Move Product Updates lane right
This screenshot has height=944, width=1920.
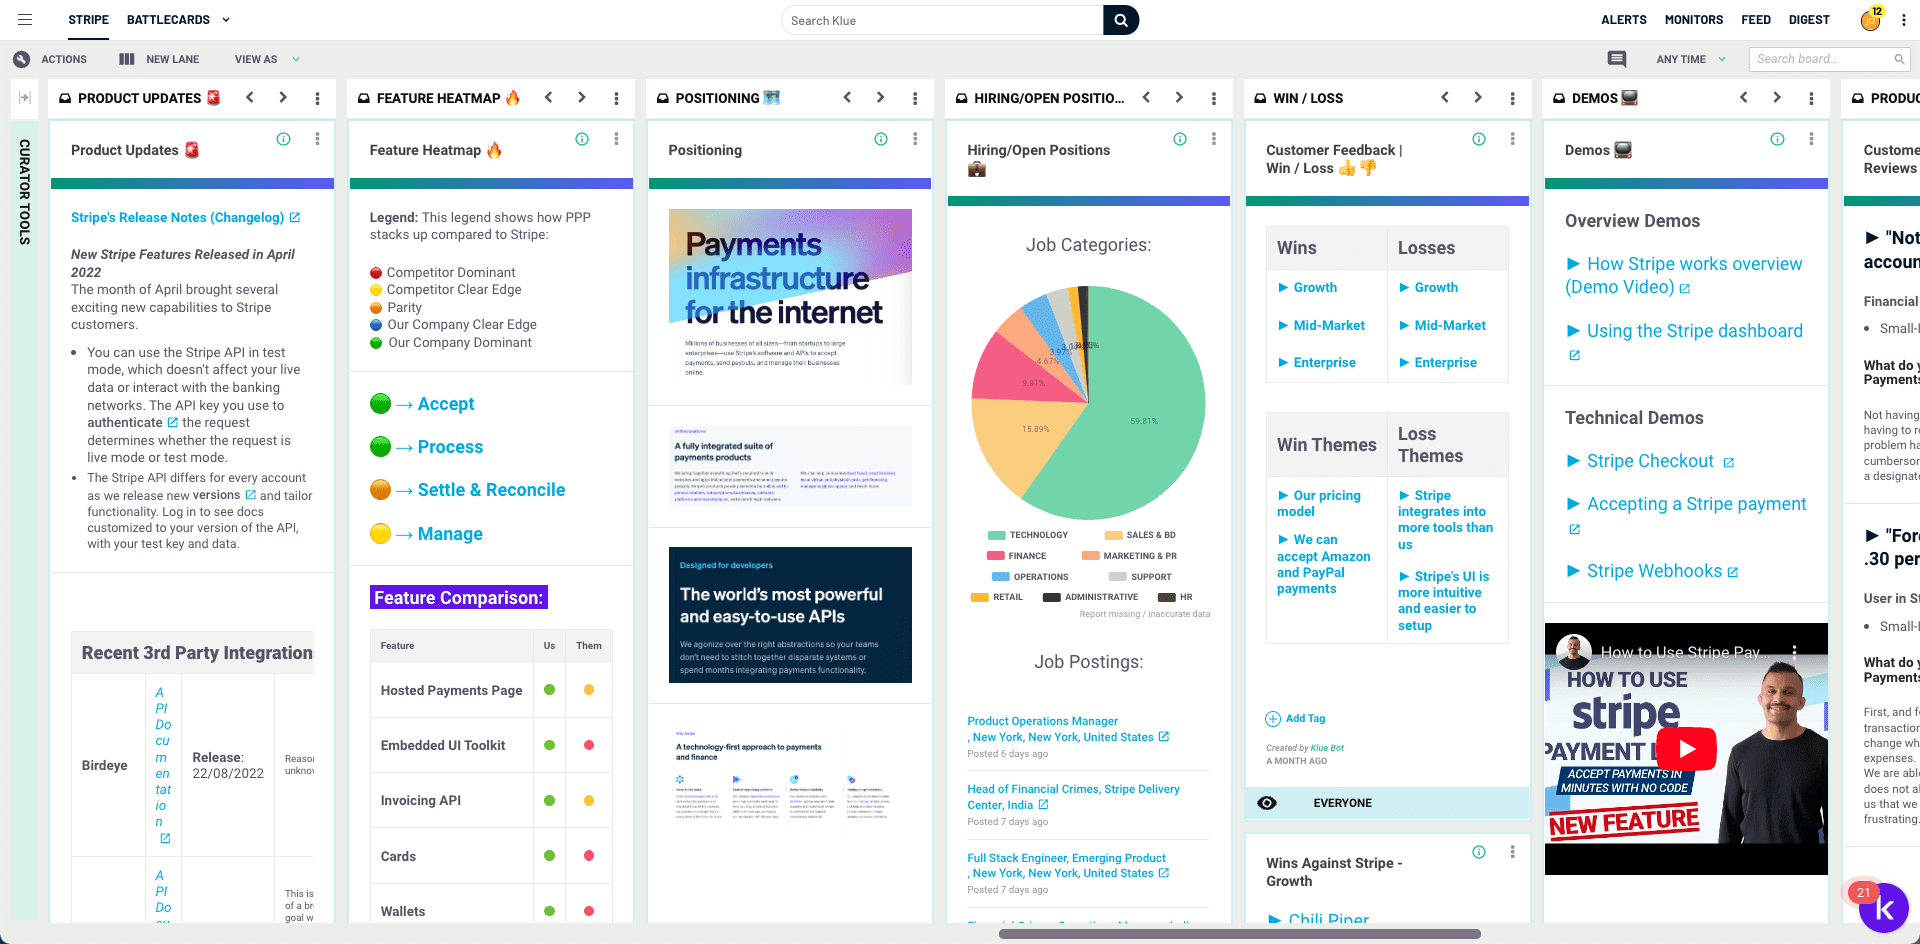(x=283, y=98)
